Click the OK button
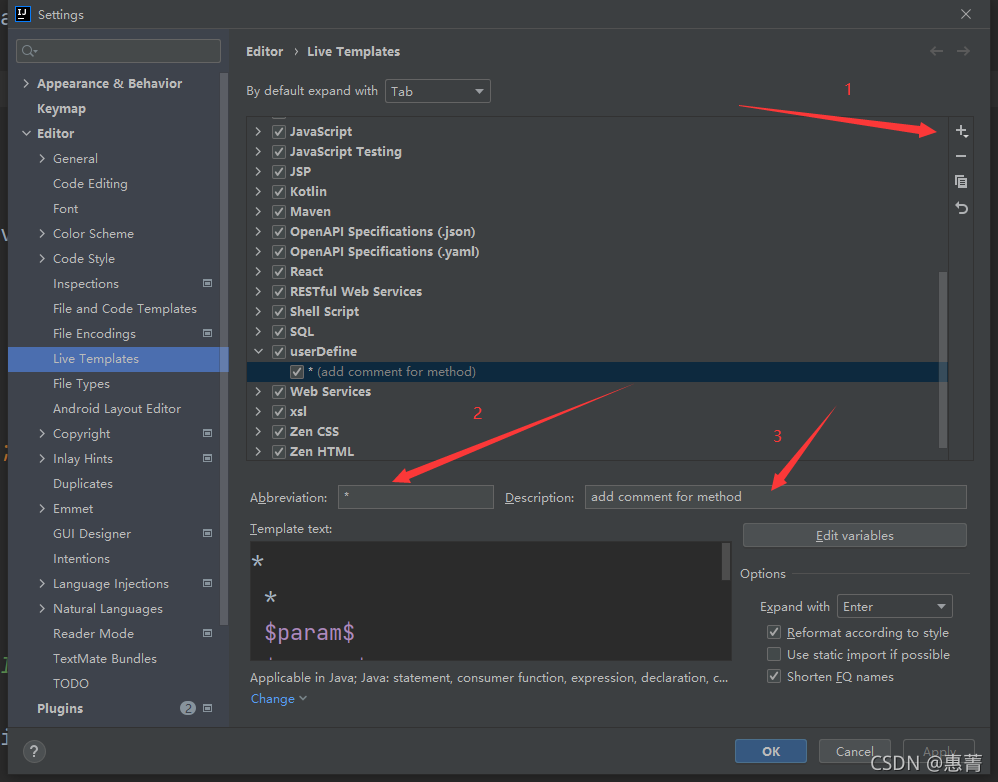998x782 pixels. click(x=771, y=751)
